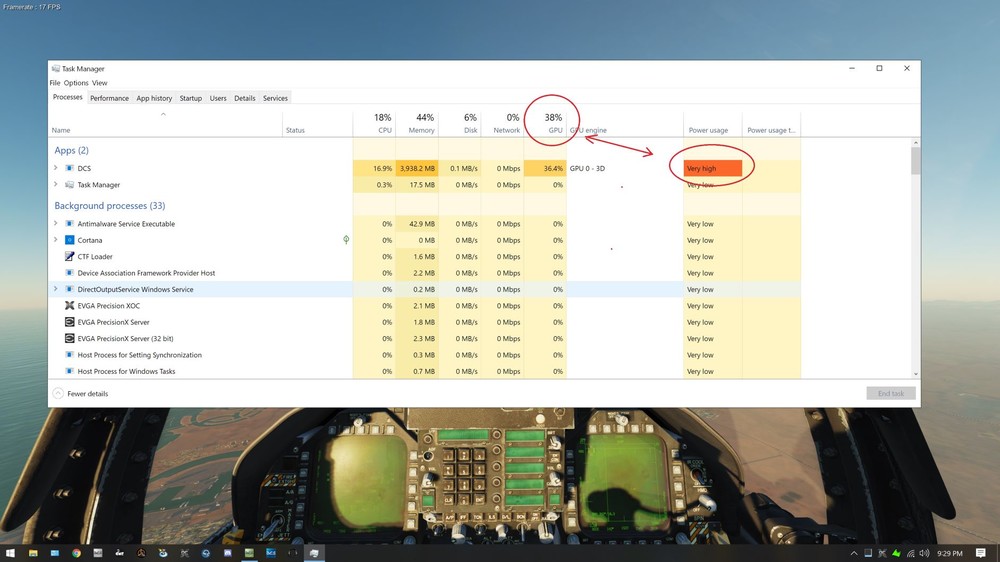Select Host Process for Windows Tasks row
The width and height of the screenshot is (1000, 562).
[424, 371]
